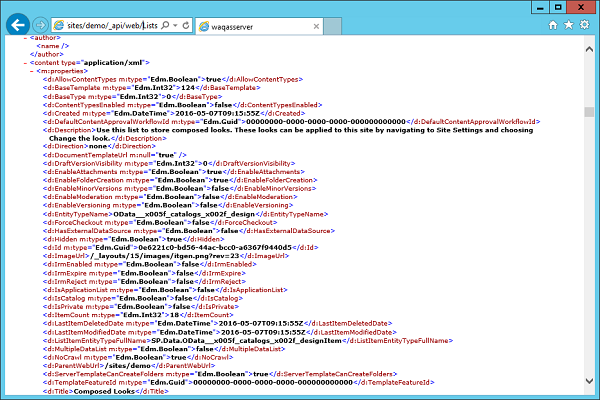Click the d:ServerTemplateCanCreateFolders opening tag
This screenshot has width=600, height=400.
pos(148,374)
